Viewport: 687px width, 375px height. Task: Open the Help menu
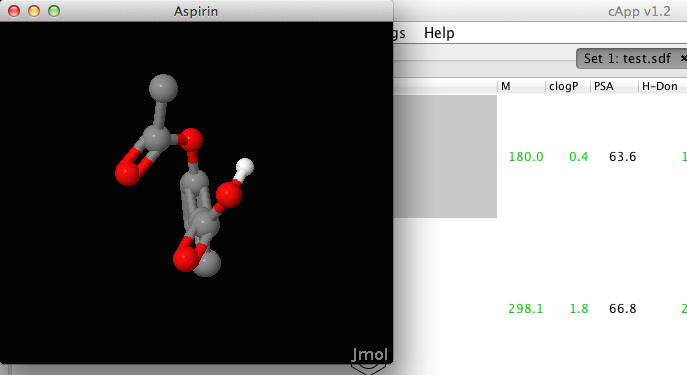pyautogui.click(x=439, y=33)
